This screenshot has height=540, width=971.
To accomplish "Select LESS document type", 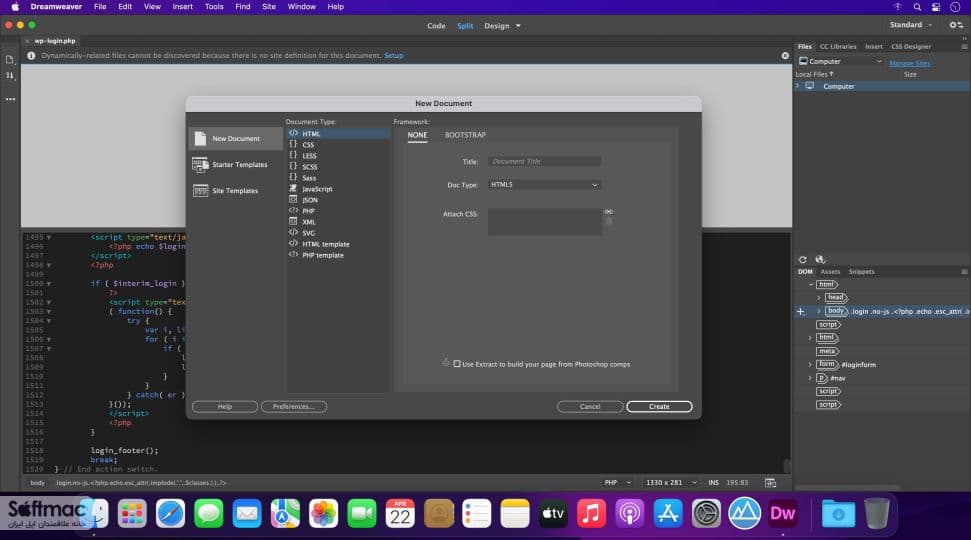I will (337, 155).
